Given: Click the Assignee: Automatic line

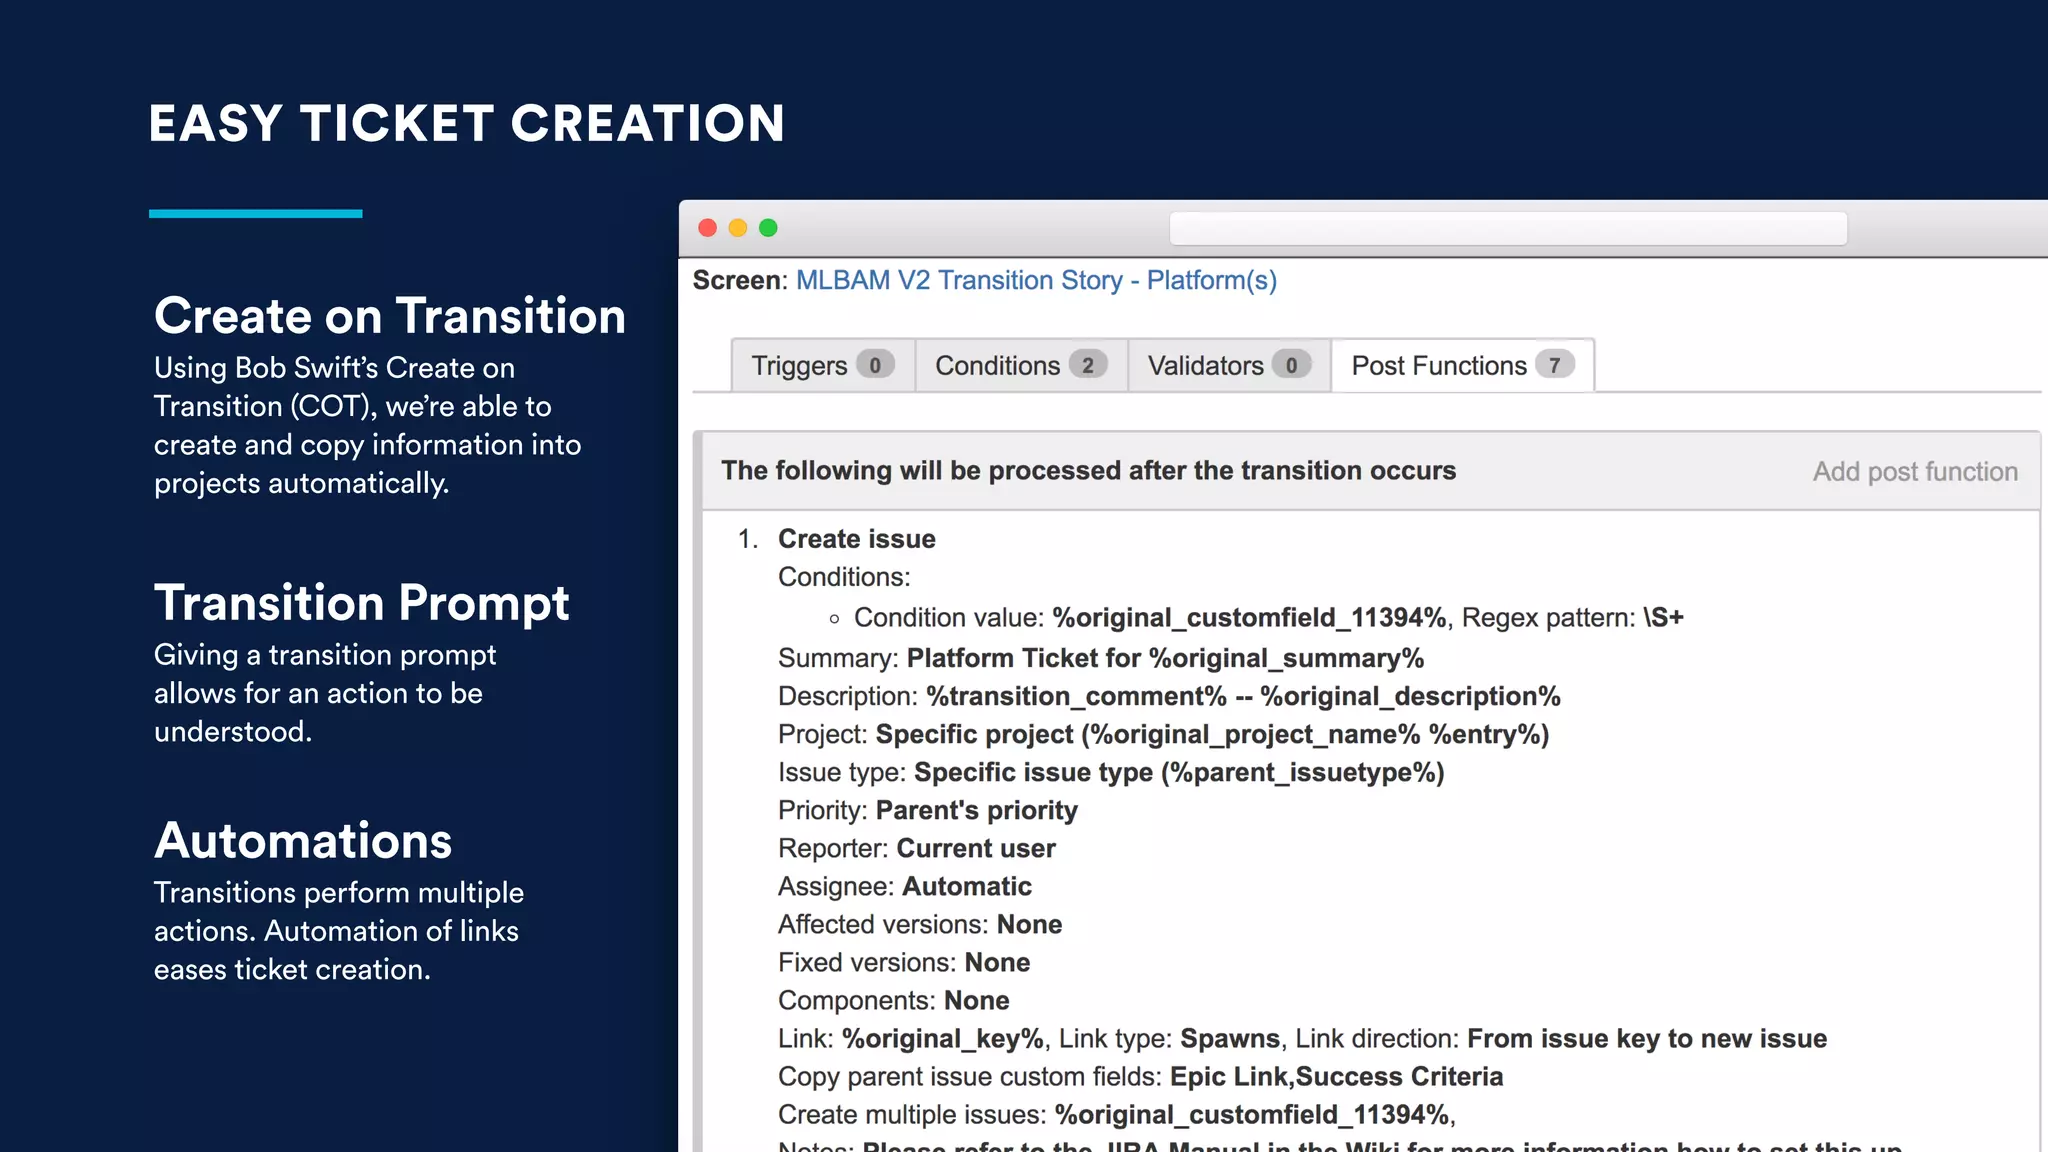Looking at the screenshot, I should coord(905,886).
